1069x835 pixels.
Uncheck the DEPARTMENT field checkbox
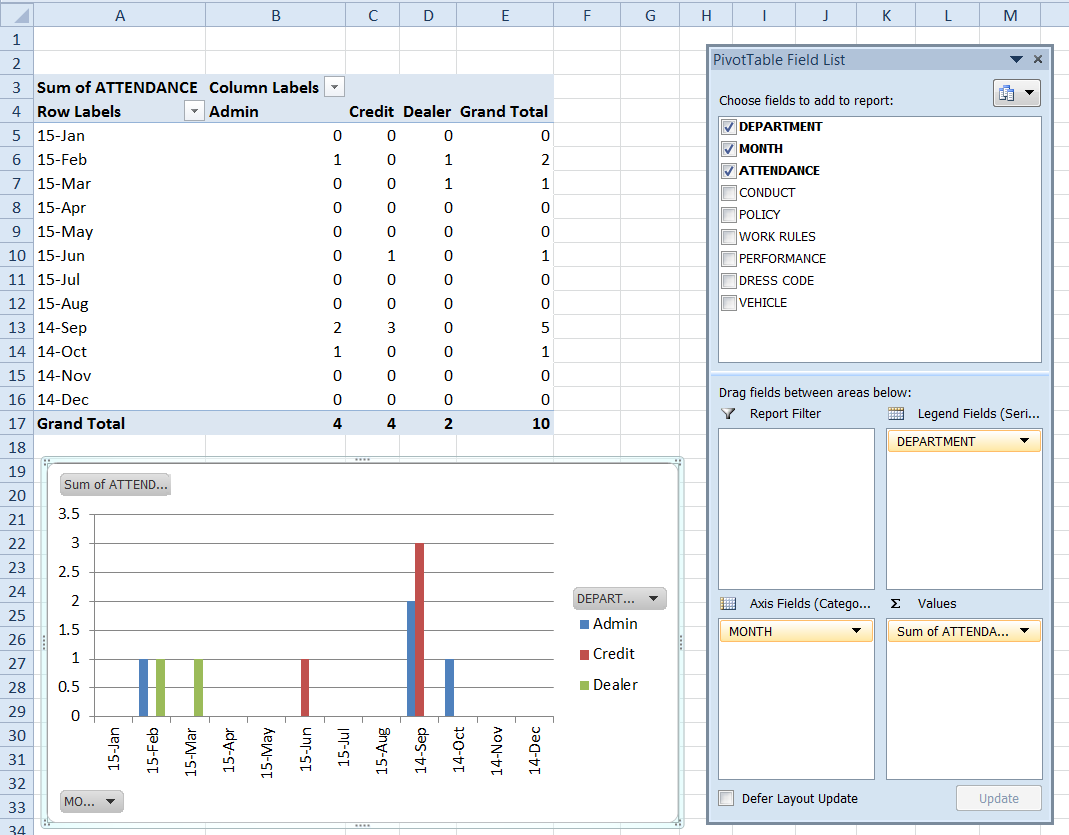click(729, 127)
